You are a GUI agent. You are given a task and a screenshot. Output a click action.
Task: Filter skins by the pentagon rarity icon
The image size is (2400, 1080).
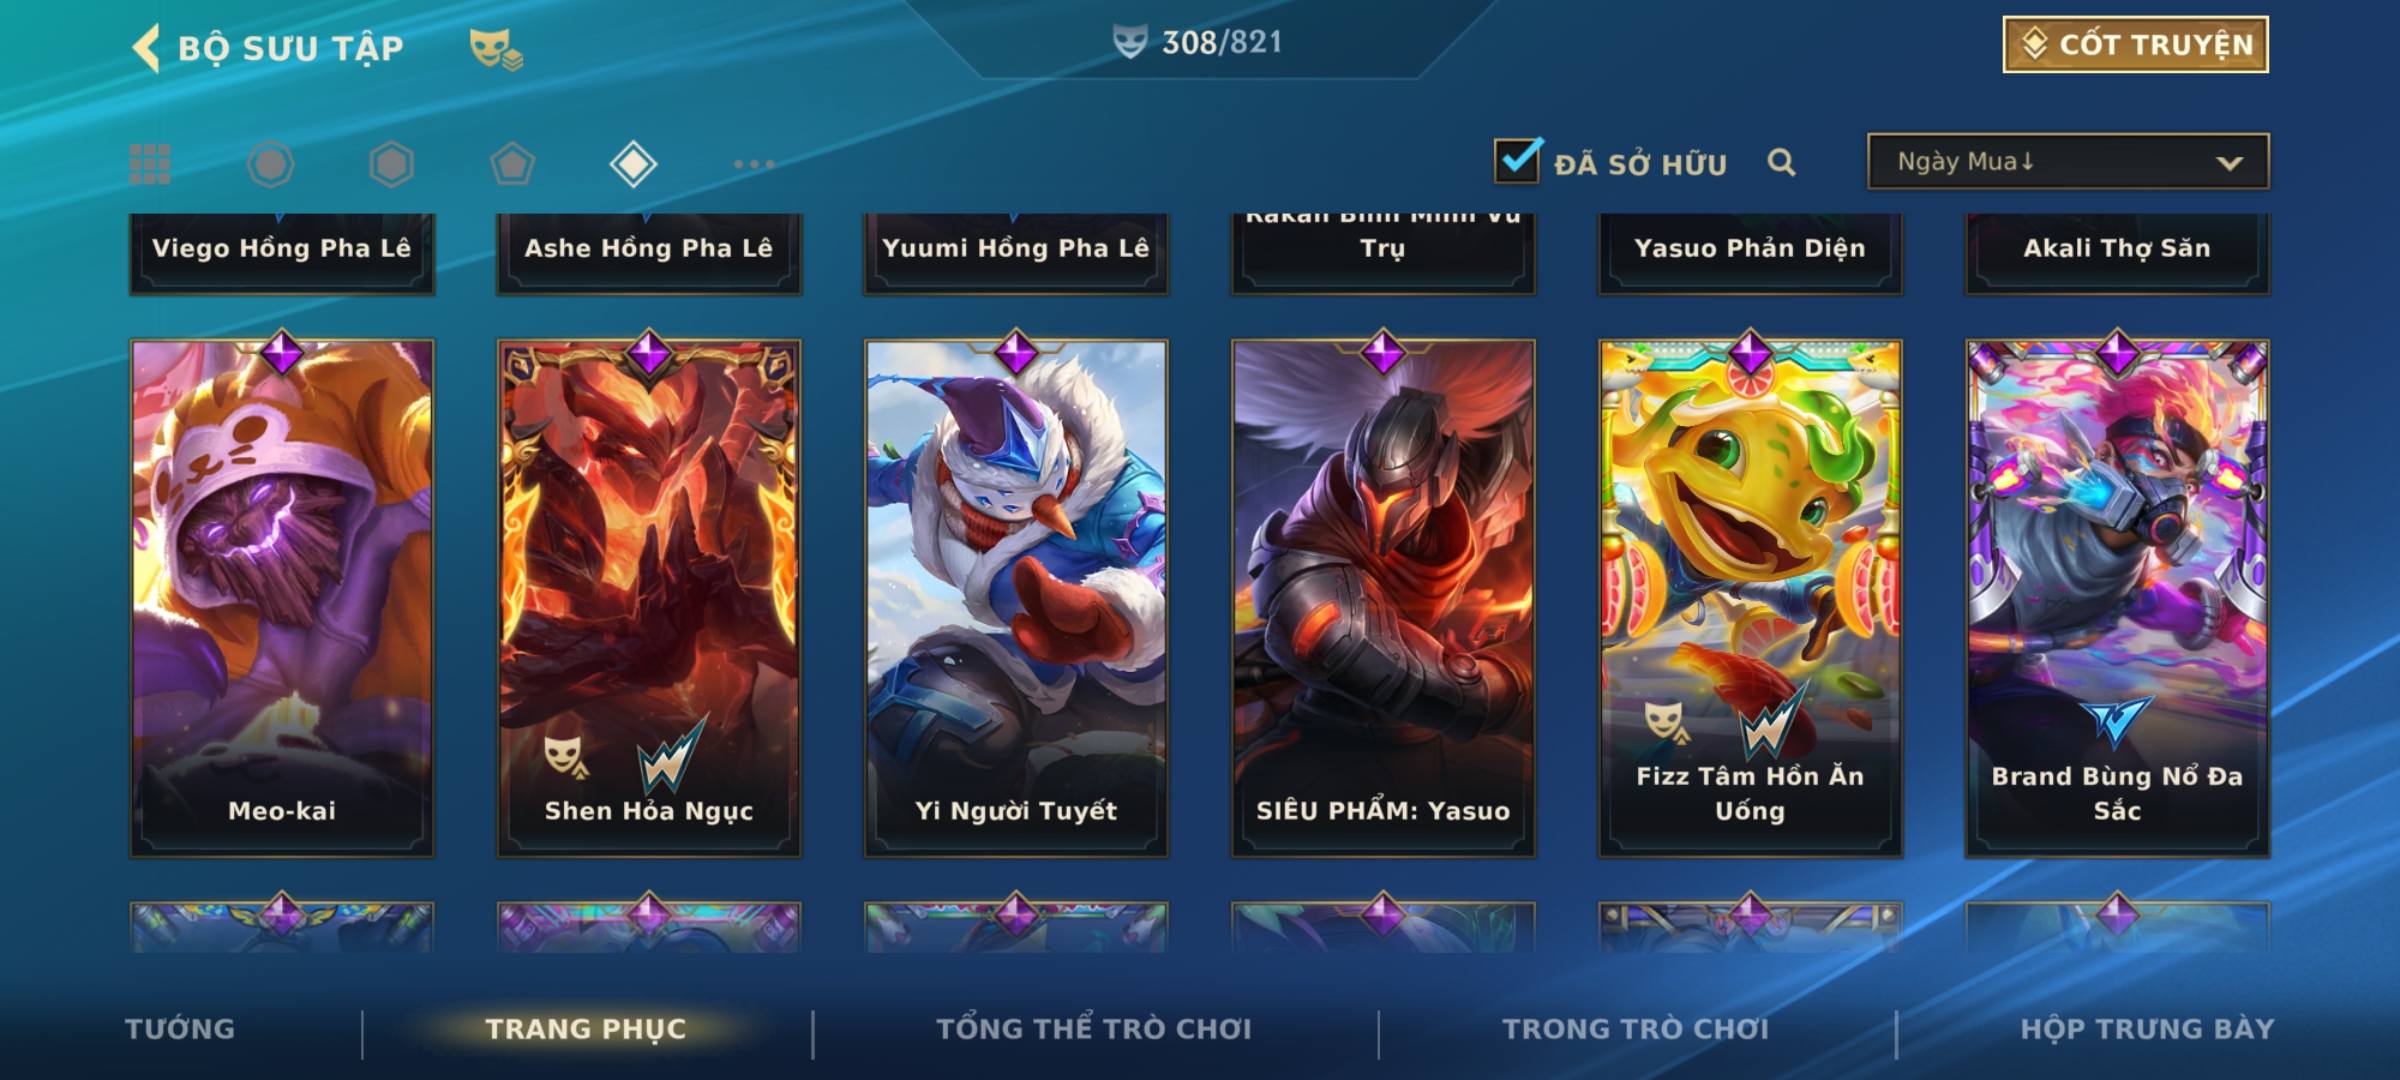pos(512,164)
